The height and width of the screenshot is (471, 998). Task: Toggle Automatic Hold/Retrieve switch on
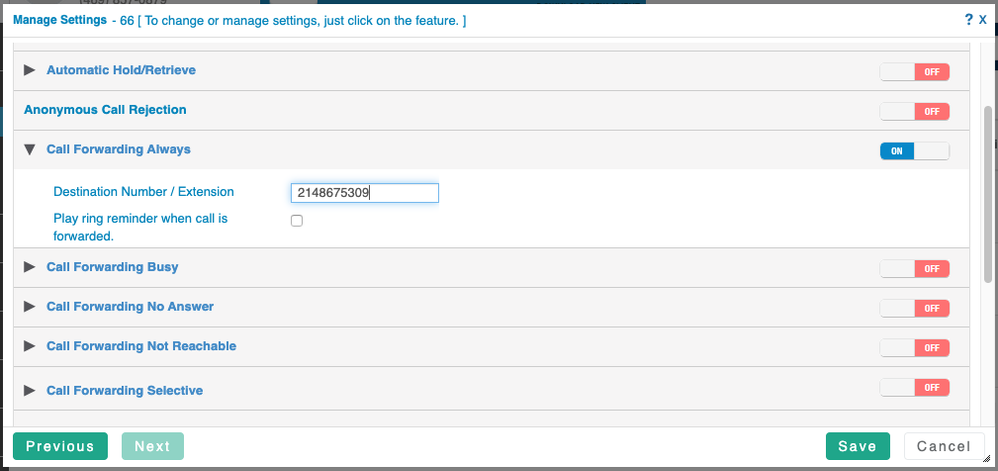[914, 72]
